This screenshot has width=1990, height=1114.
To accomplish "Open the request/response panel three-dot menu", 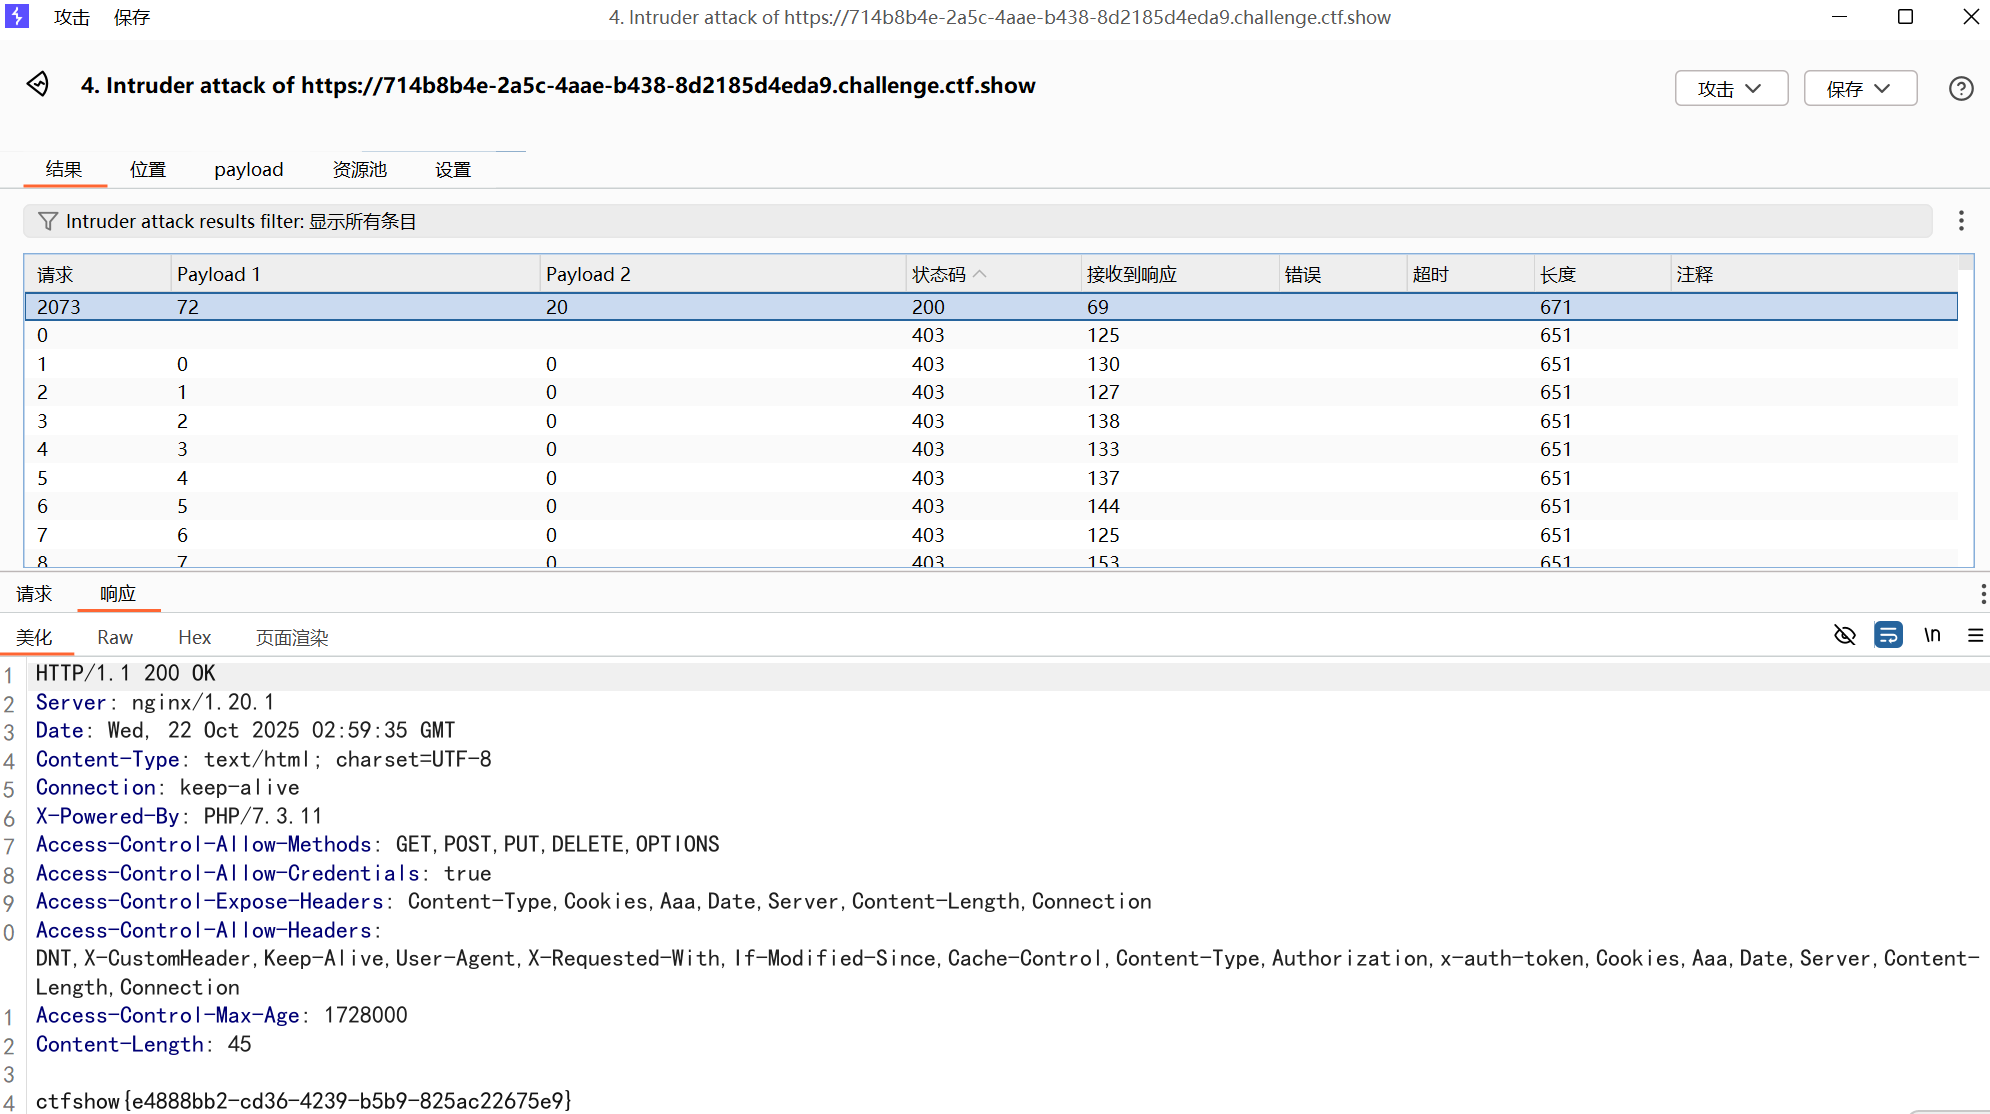I will [1982, 594].
